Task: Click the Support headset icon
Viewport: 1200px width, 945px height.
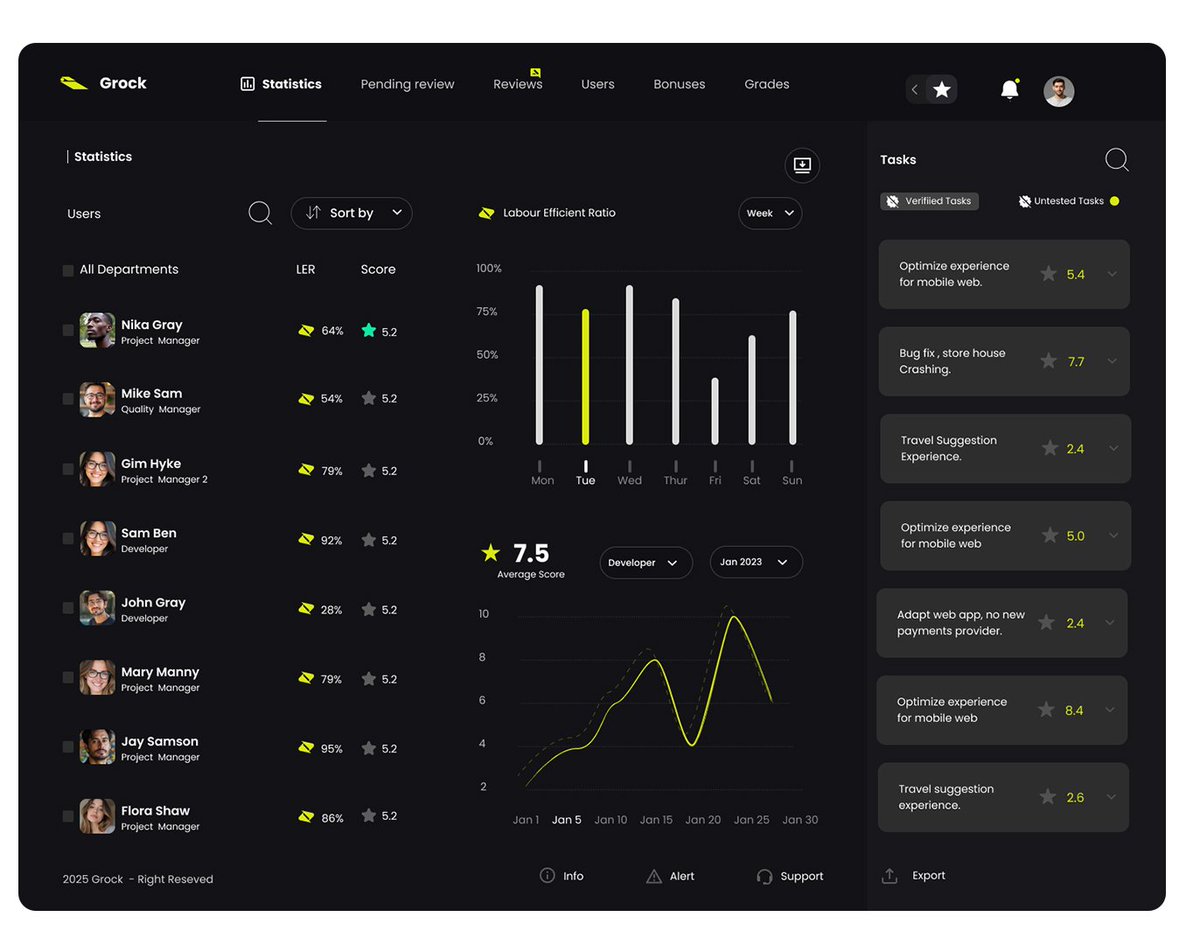Action: [x=765, y=876]
